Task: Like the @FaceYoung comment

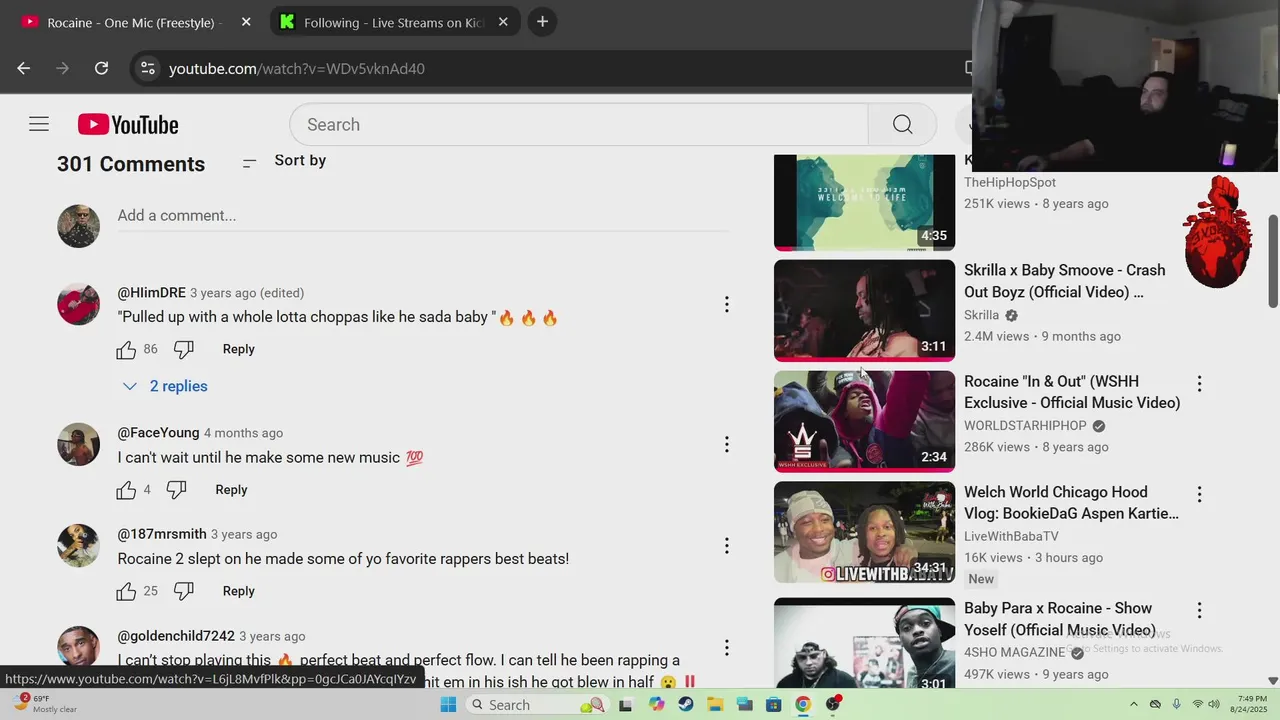Action: [126, 490]
